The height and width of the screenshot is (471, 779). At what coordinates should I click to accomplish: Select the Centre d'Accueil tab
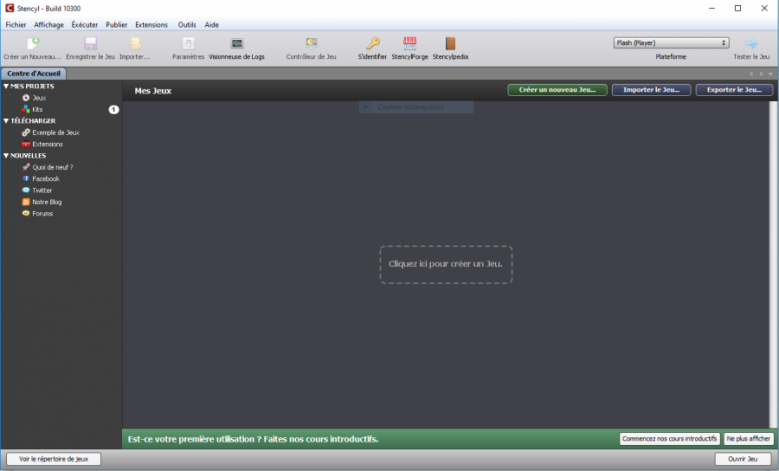click(x=33, y=74)
